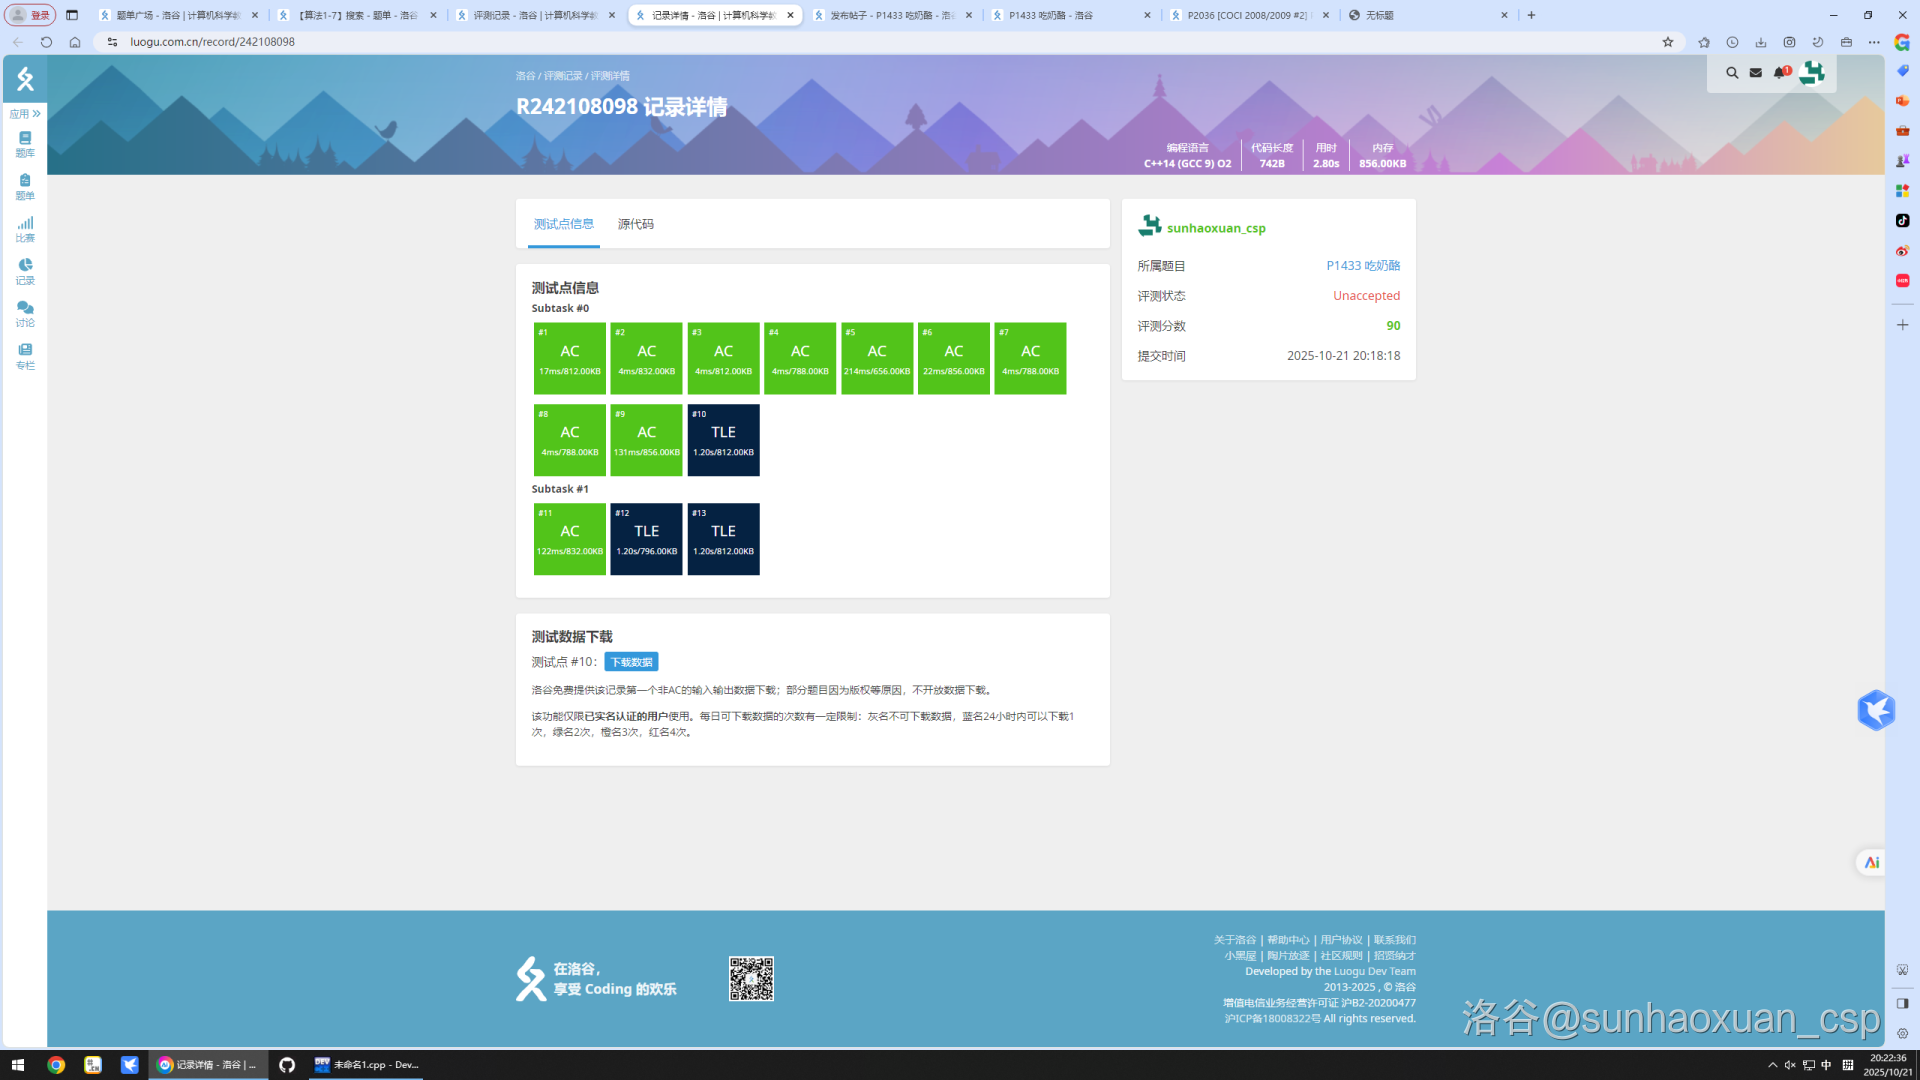The height and width of the screenshot is (1080, 1920).
Task: Open the mail messages icon in header
Action: pyautogui.click(x=1755, y=73)
